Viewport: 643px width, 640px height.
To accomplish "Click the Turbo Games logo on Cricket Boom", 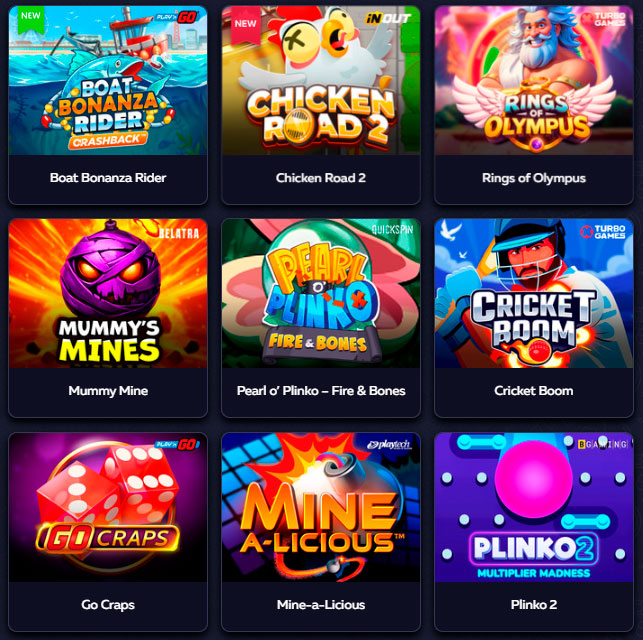I will pos(603,232).
